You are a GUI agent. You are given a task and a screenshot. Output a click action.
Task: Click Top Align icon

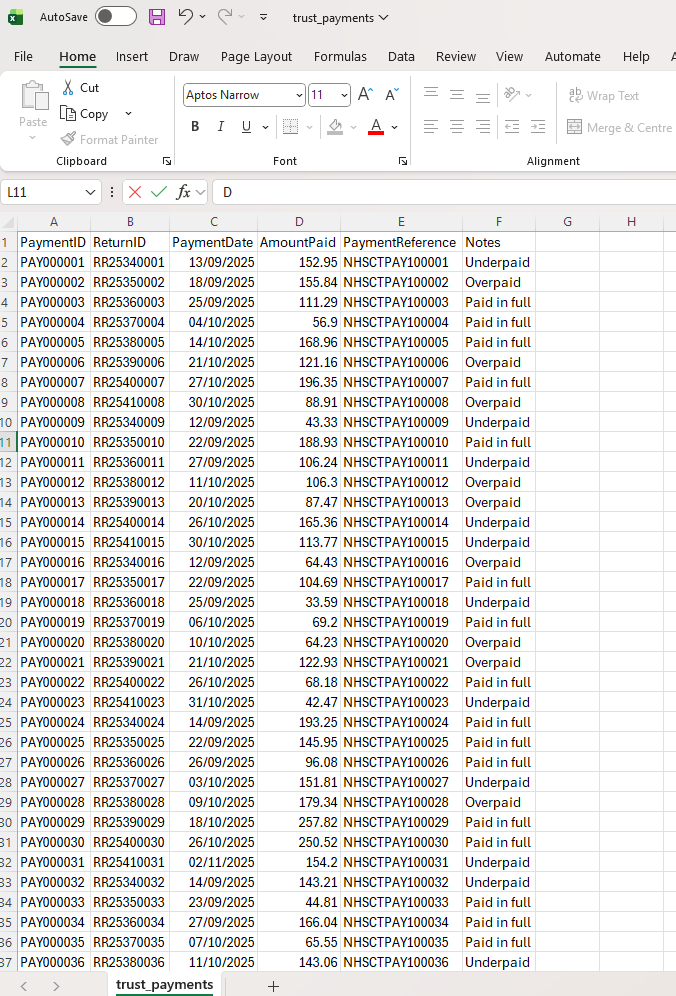tap(431, 95)
